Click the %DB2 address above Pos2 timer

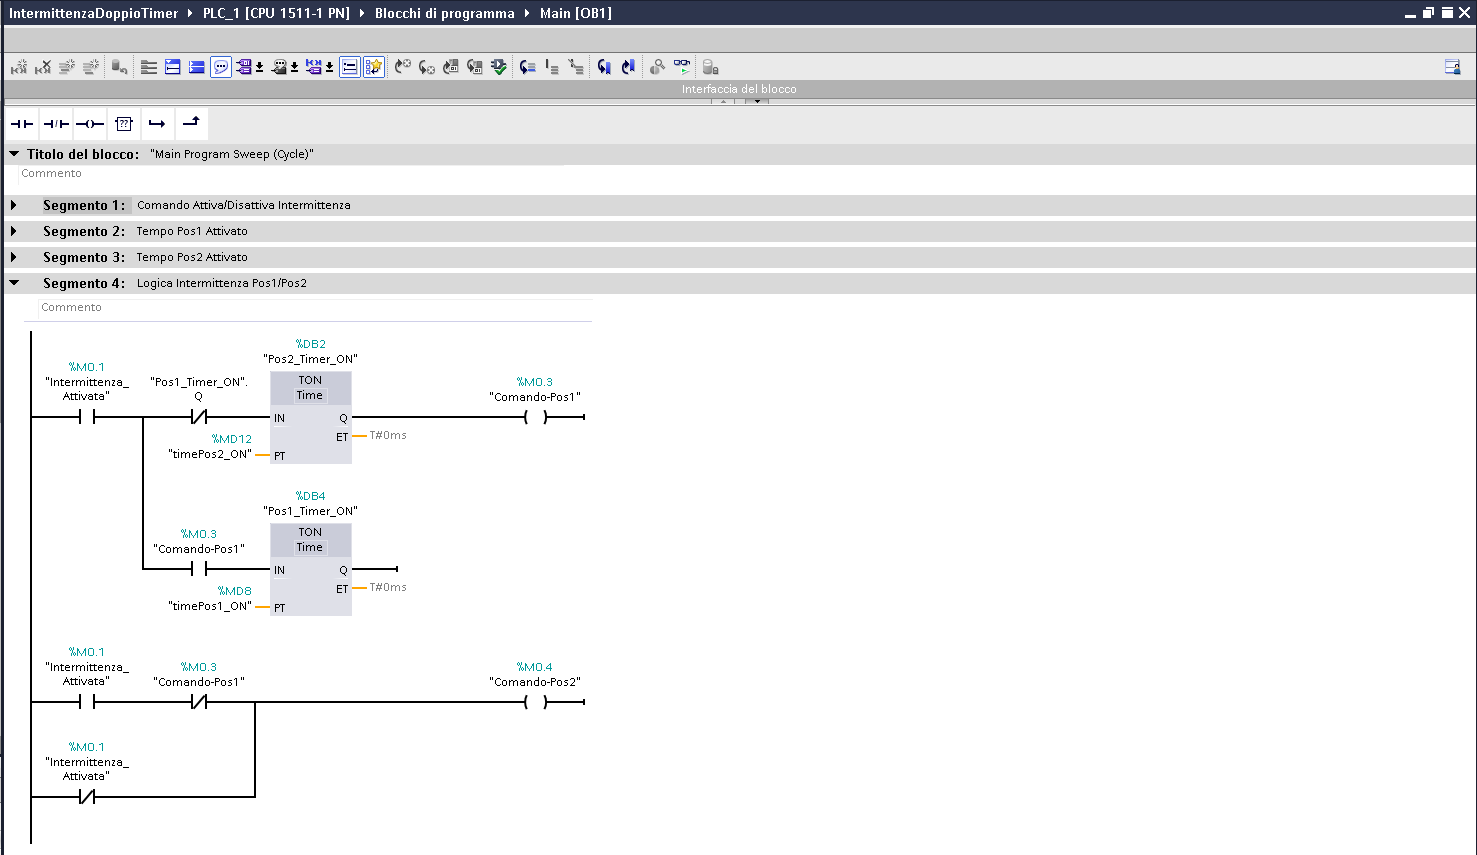(310, 344)
